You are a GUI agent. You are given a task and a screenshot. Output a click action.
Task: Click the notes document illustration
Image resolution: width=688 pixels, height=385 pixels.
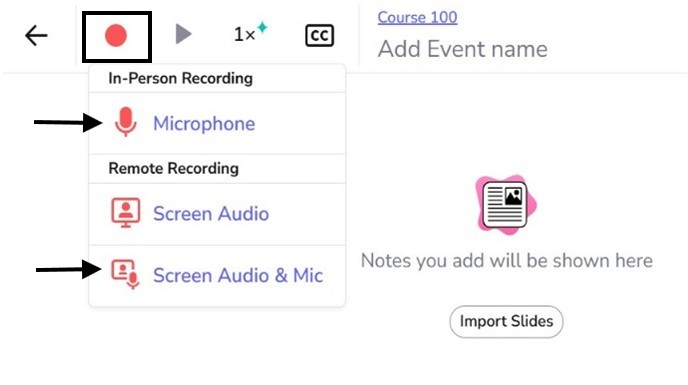coord(506,205)
